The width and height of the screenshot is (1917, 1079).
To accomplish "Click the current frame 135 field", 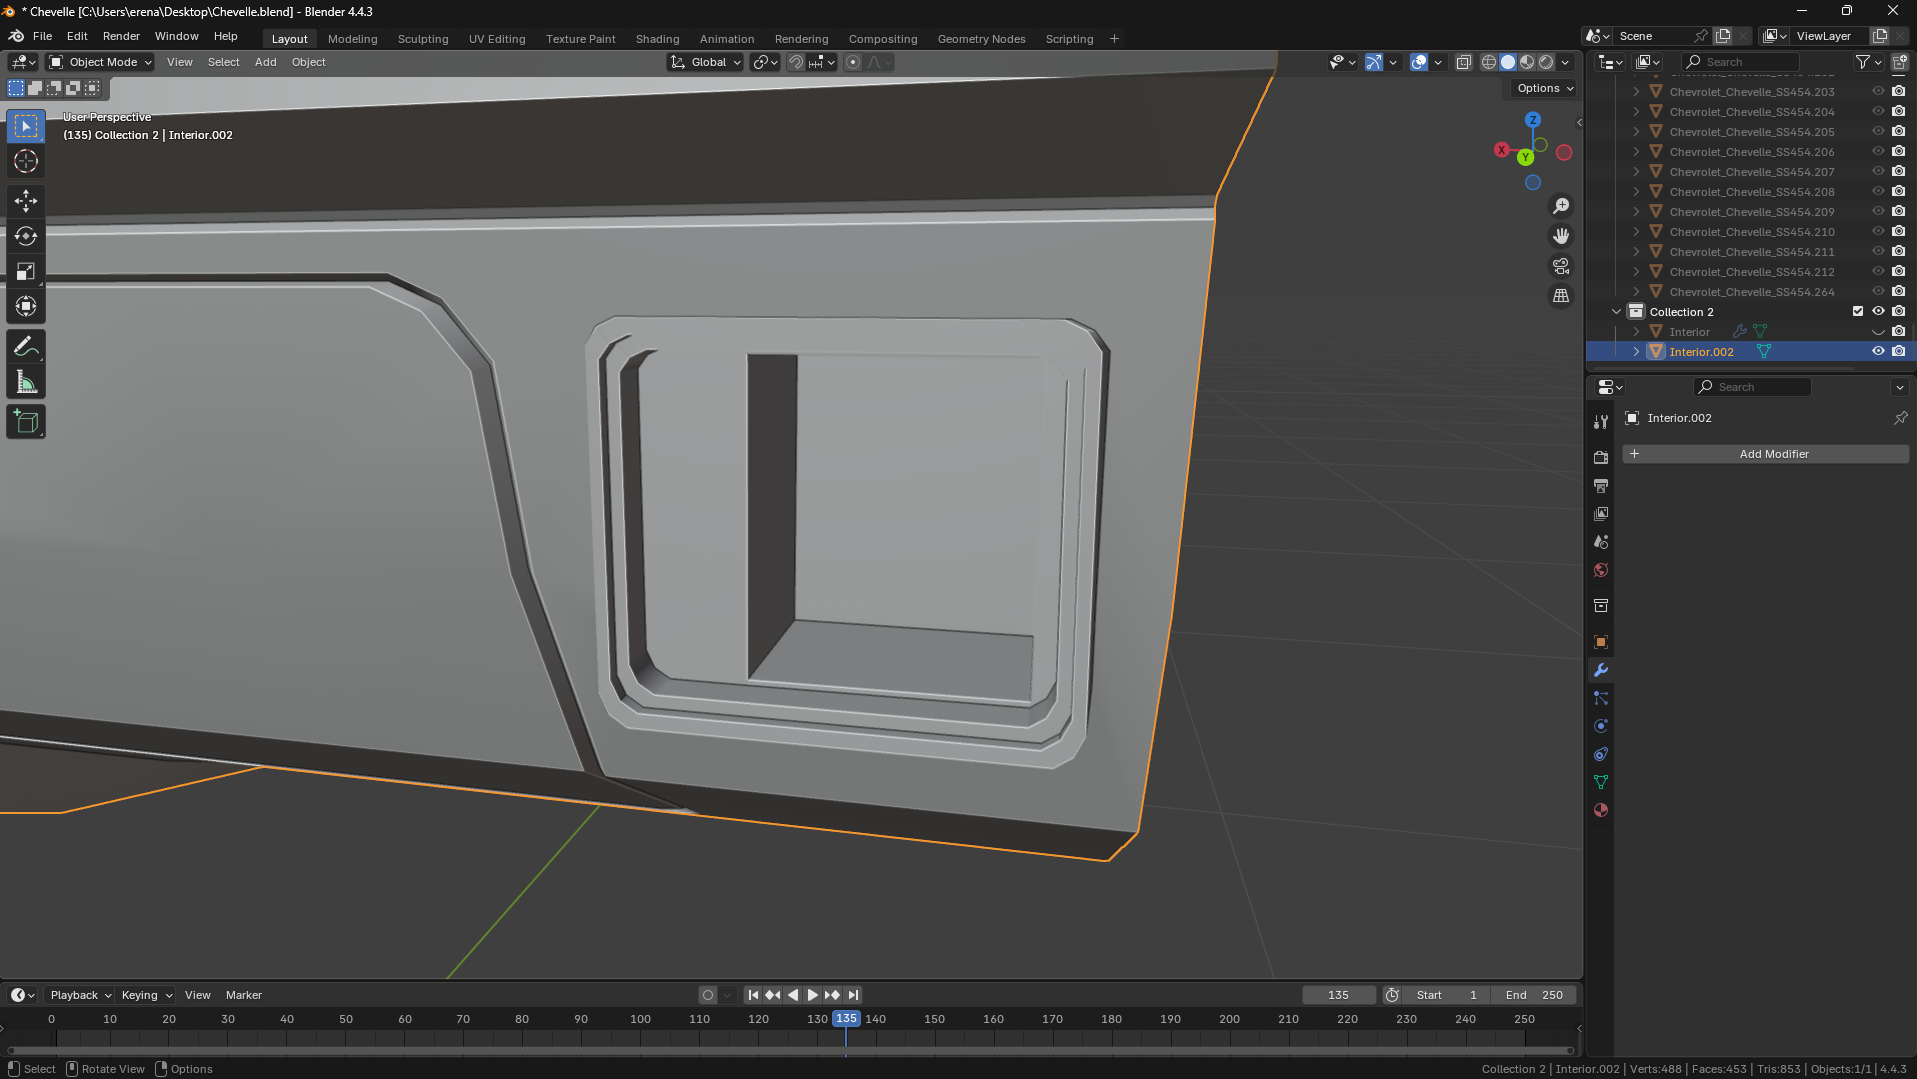I will [x=1338, y=995].
